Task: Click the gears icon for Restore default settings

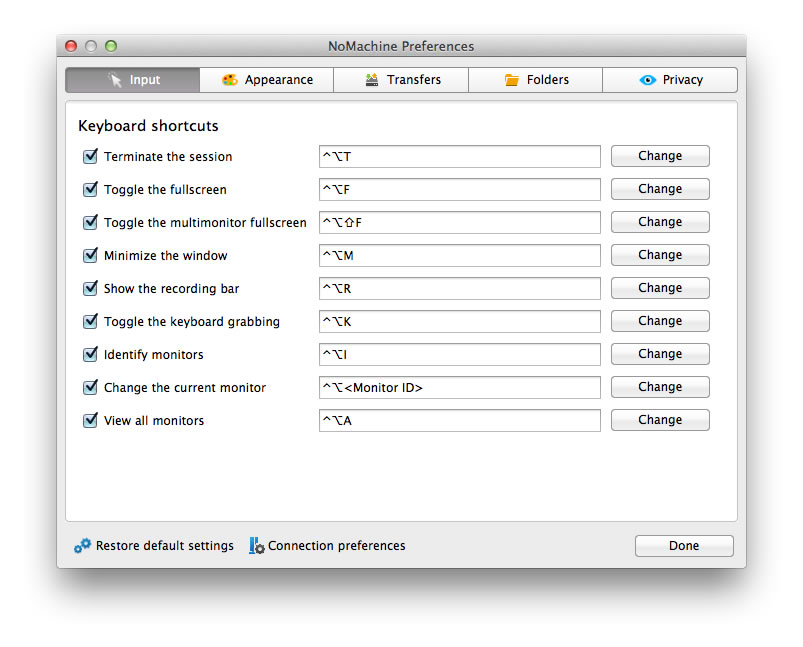Action: (x=82, y=546)
